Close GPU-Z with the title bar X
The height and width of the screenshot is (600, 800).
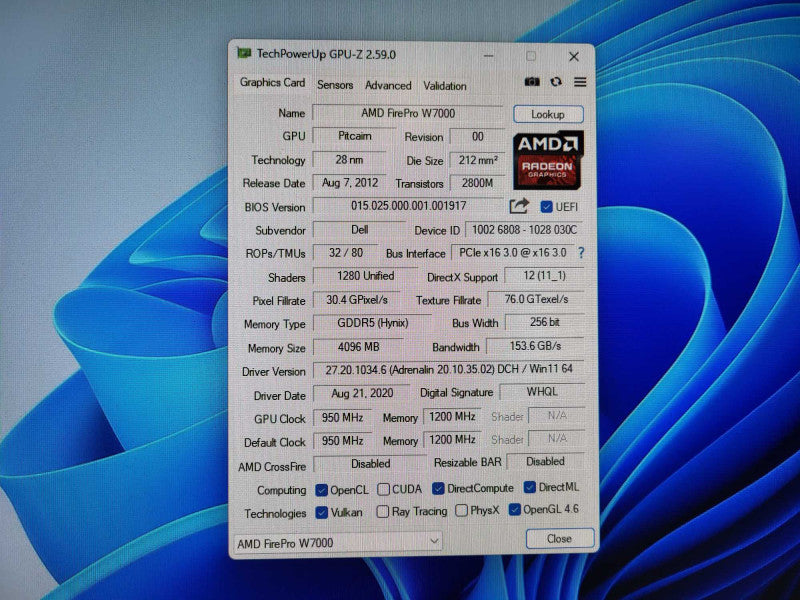click(574, 57)
